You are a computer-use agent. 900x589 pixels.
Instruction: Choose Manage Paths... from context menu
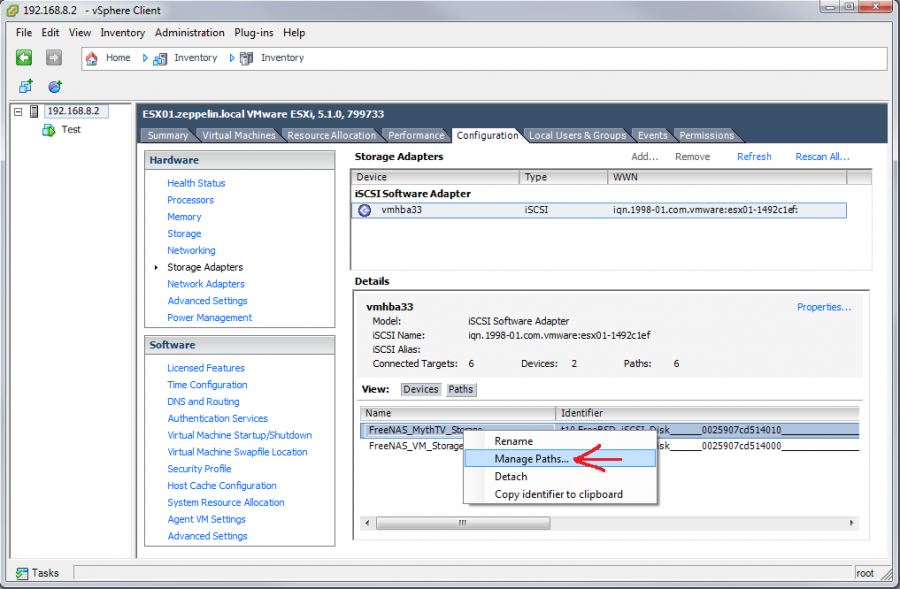click(x=560, y=459)
